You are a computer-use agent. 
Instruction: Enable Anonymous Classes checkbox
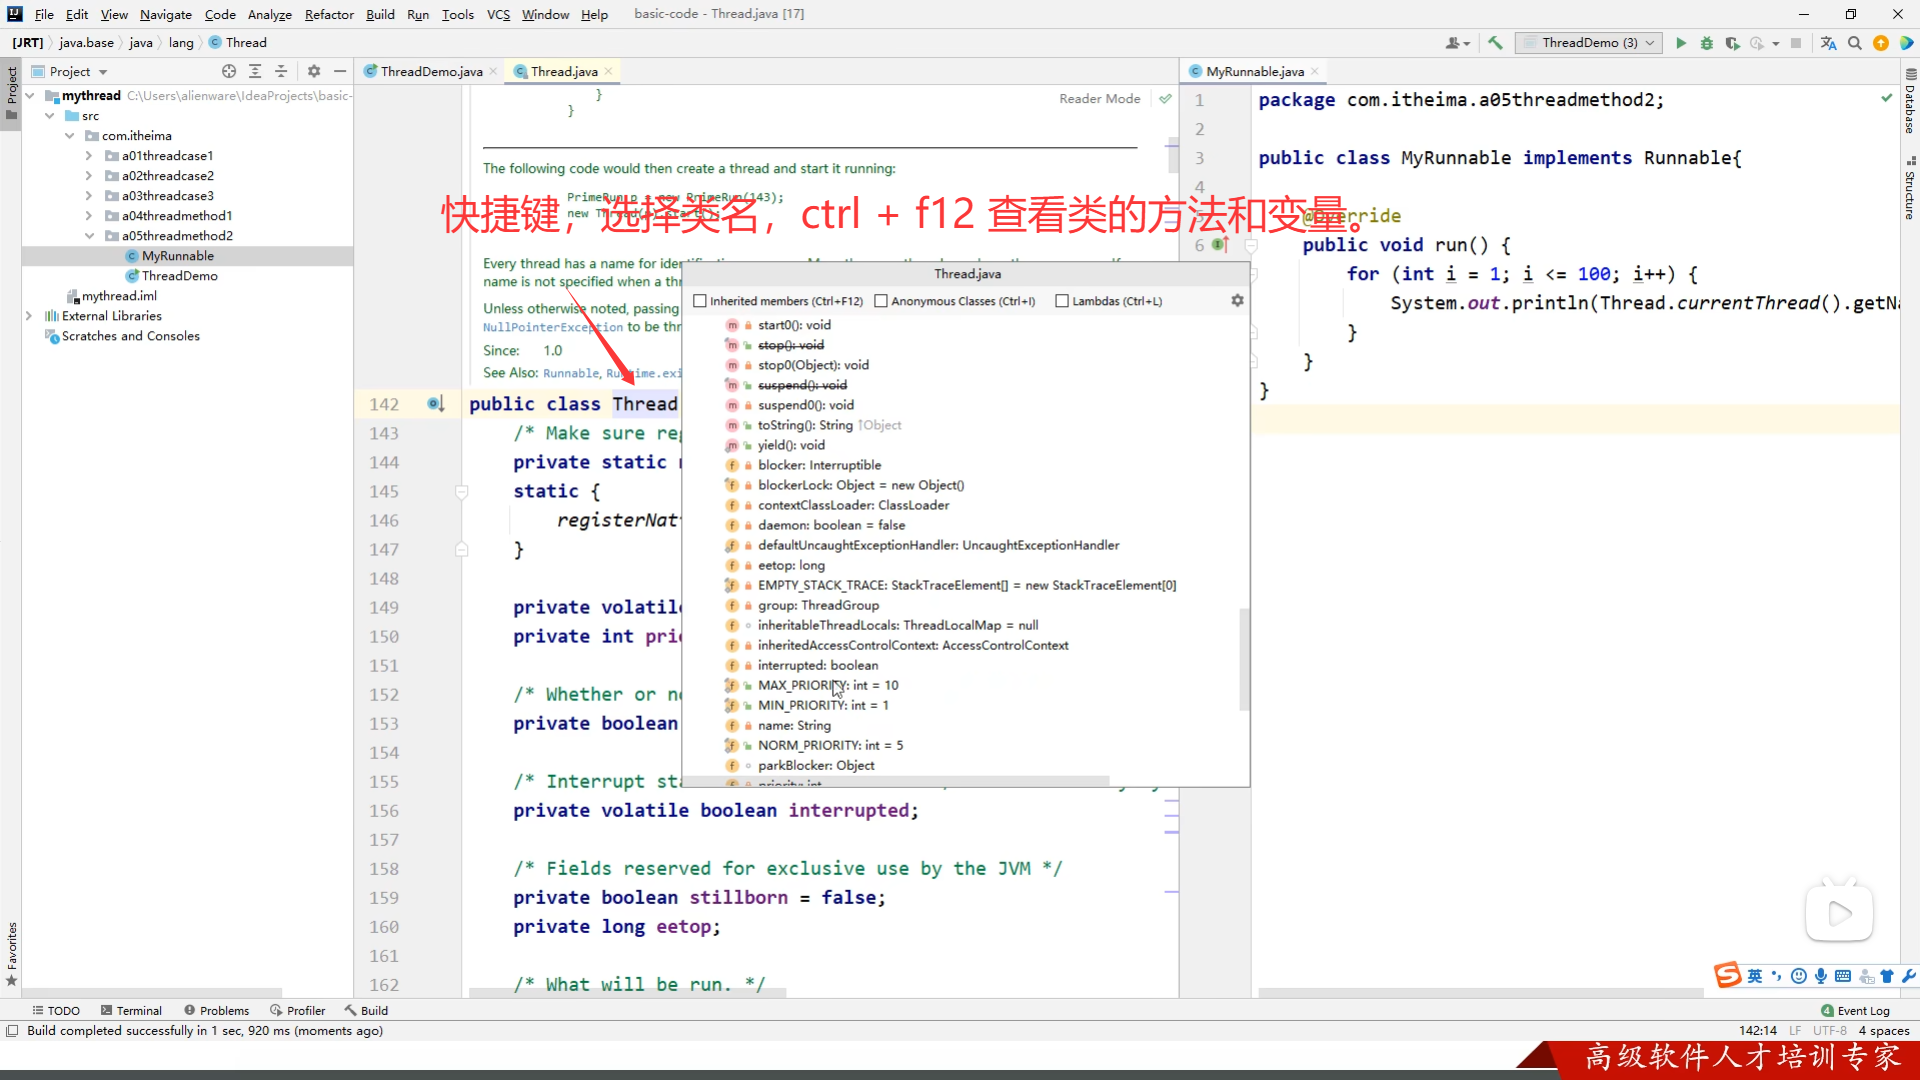coord(881,301)
